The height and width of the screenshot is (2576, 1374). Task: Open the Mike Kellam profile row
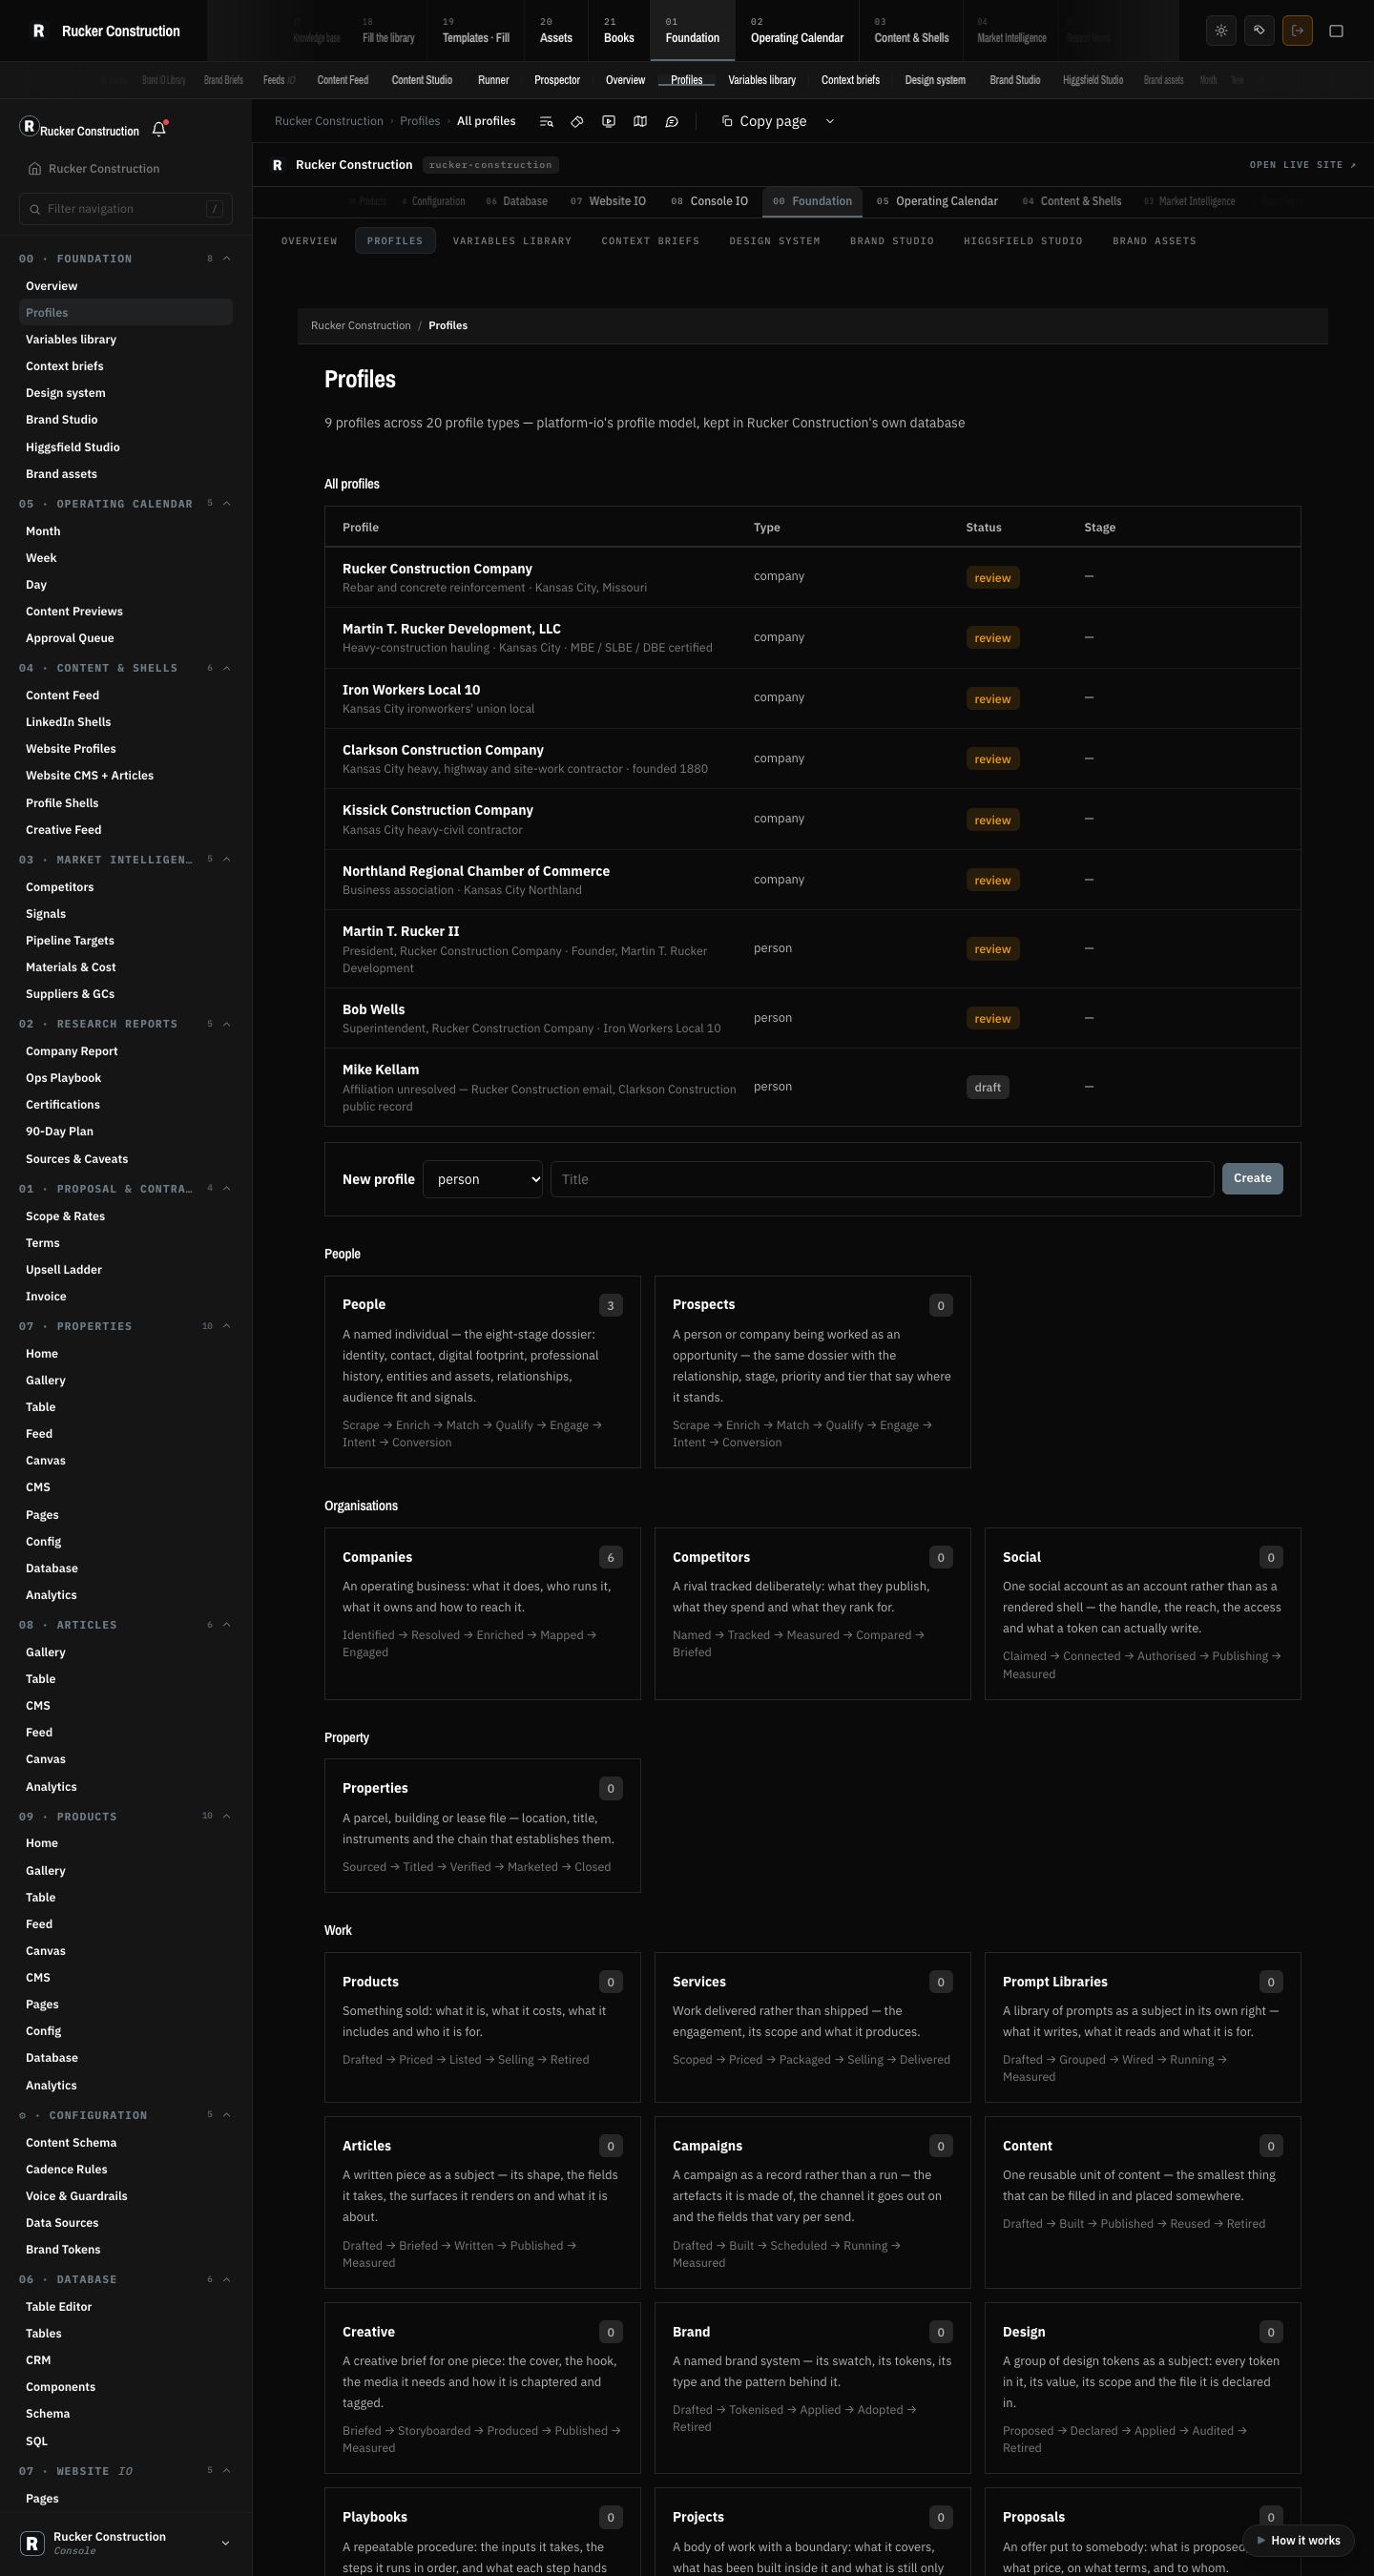pyautogui.click(x=812, y=1087)
